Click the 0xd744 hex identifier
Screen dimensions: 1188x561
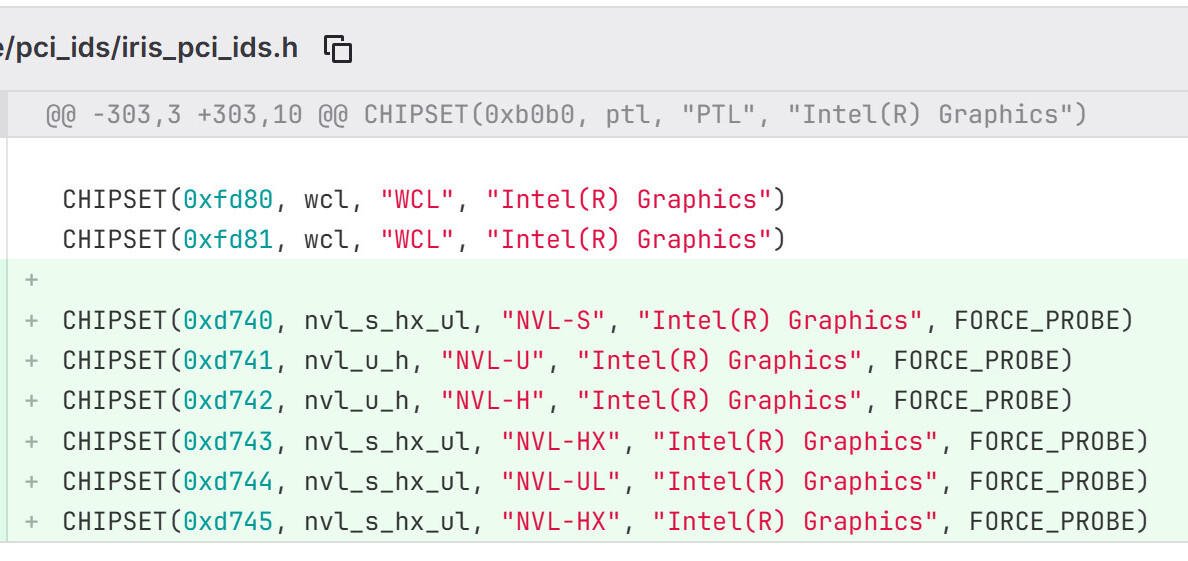click(228, 482)
